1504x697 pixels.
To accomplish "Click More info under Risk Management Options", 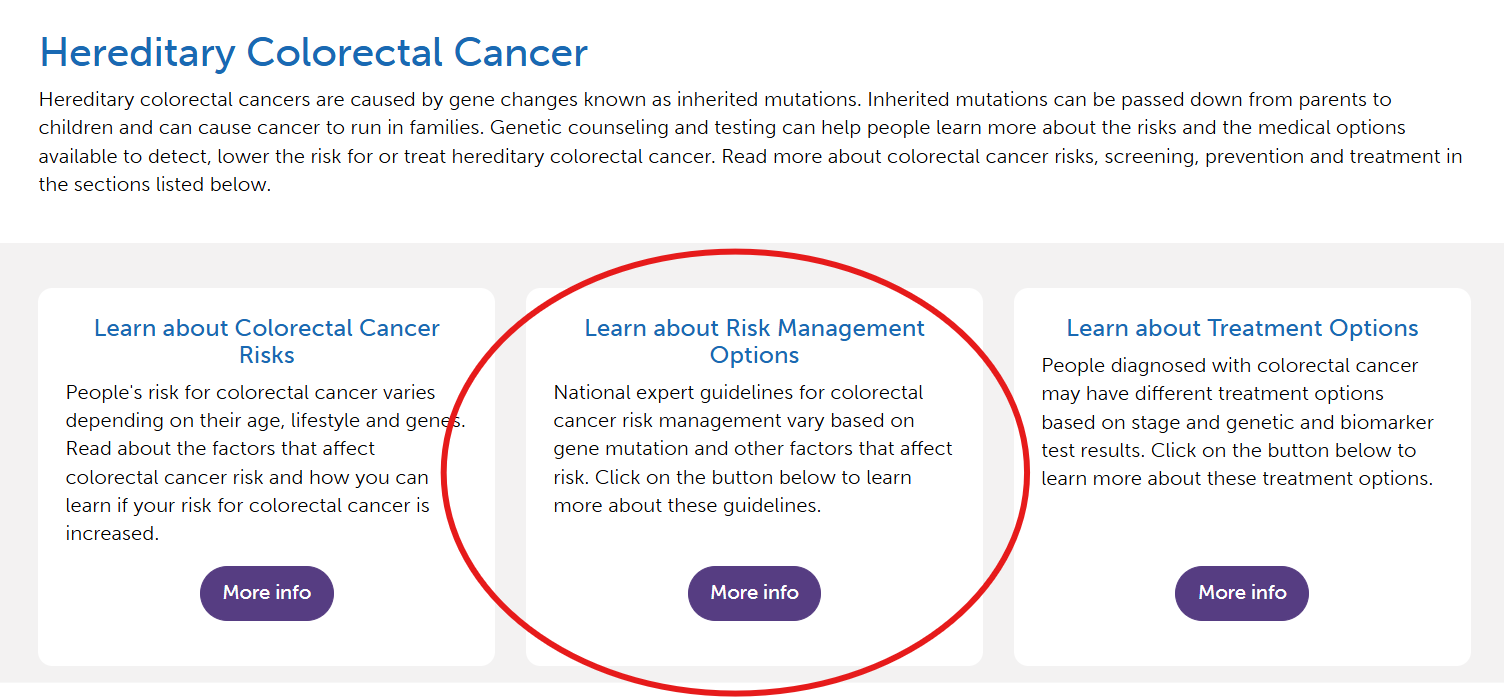I will pos(754,593).
